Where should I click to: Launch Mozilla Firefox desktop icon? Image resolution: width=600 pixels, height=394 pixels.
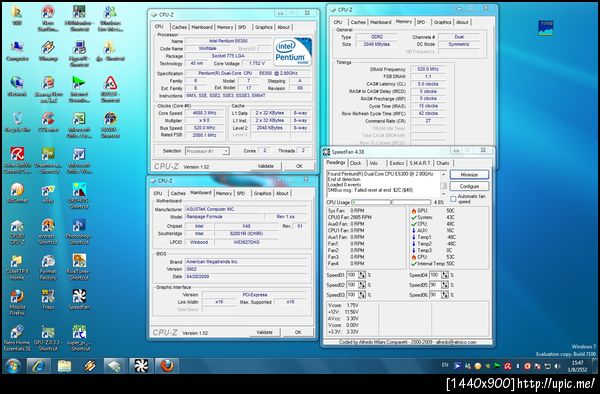[x=17, y=302]
